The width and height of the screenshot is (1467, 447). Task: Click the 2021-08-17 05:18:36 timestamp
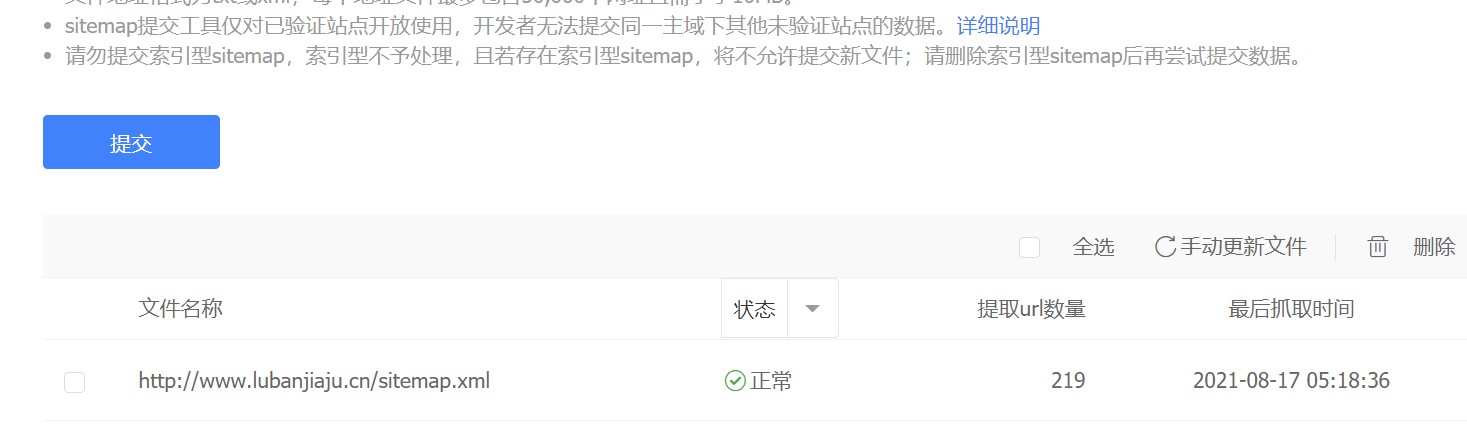tap(1291, 381)
